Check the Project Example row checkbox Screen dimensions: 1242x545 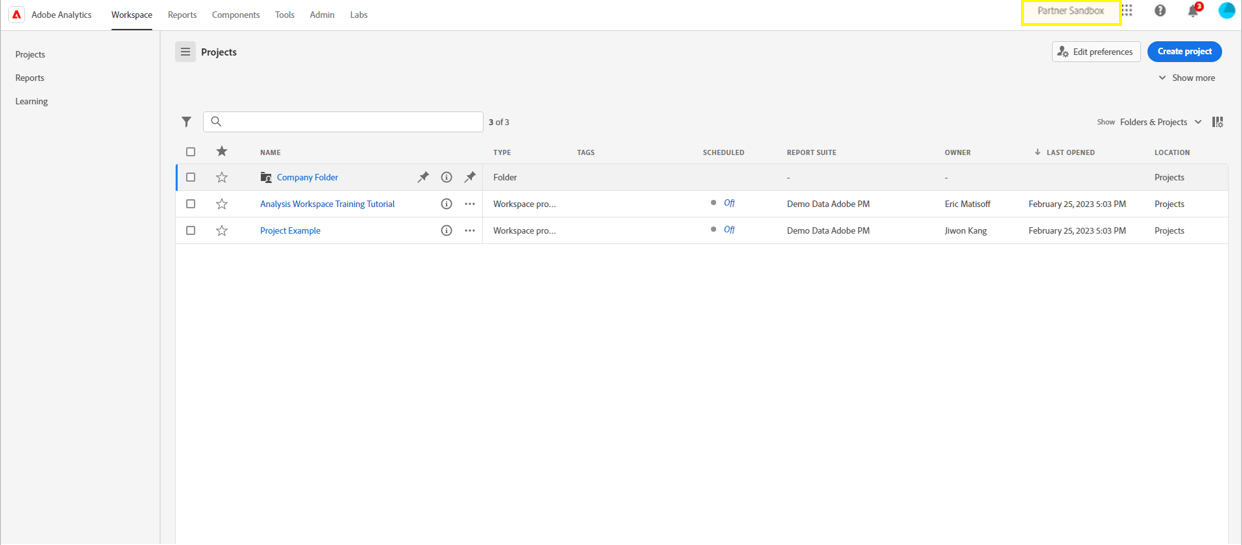pyautogui.click(x=191, y=230)
